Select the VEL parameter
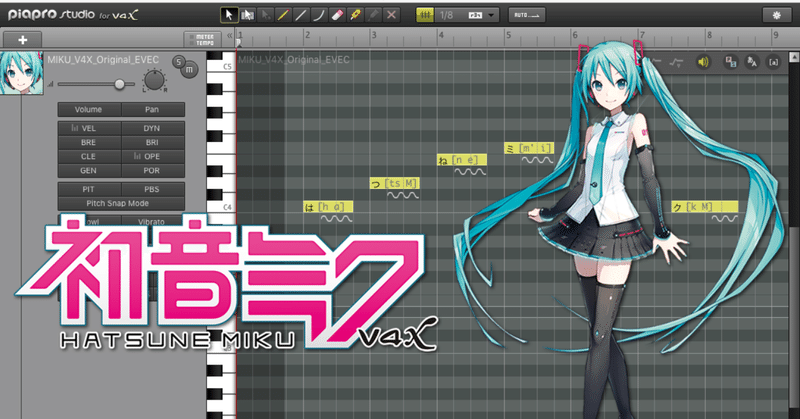Image resolution: width=800 pixels, height=419 pixels. point(89,128)
